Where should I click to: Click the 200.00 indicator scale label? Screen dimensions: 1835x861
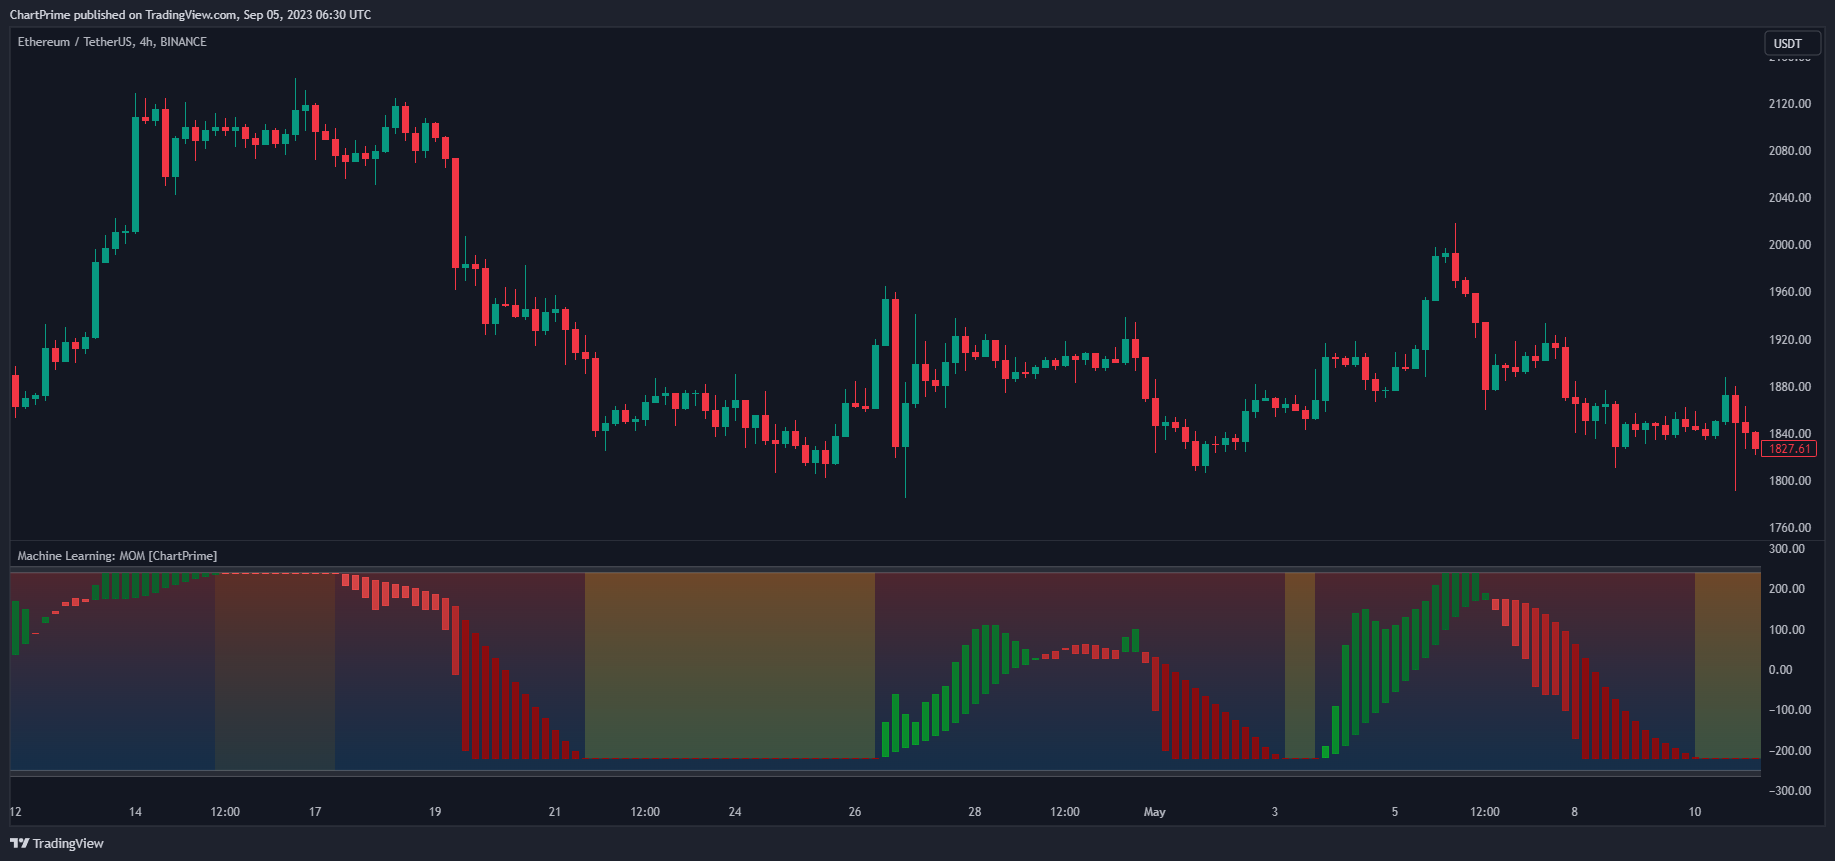[1787, 589]
